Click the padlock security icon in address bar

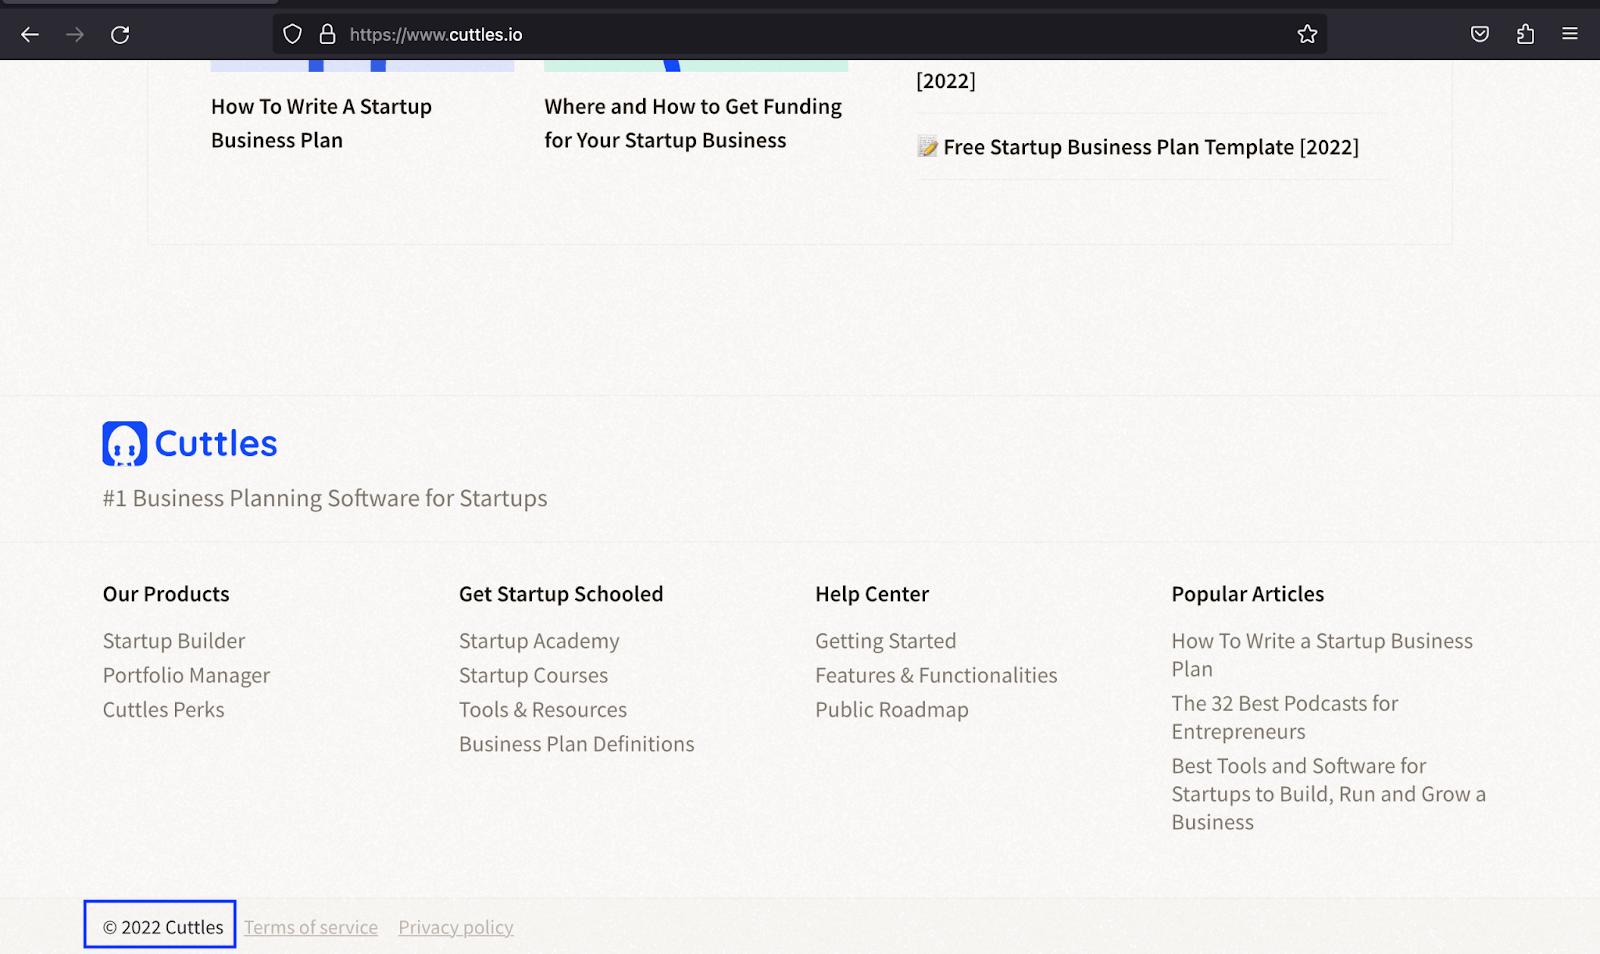pyautogui.click(x=326, y=33)
